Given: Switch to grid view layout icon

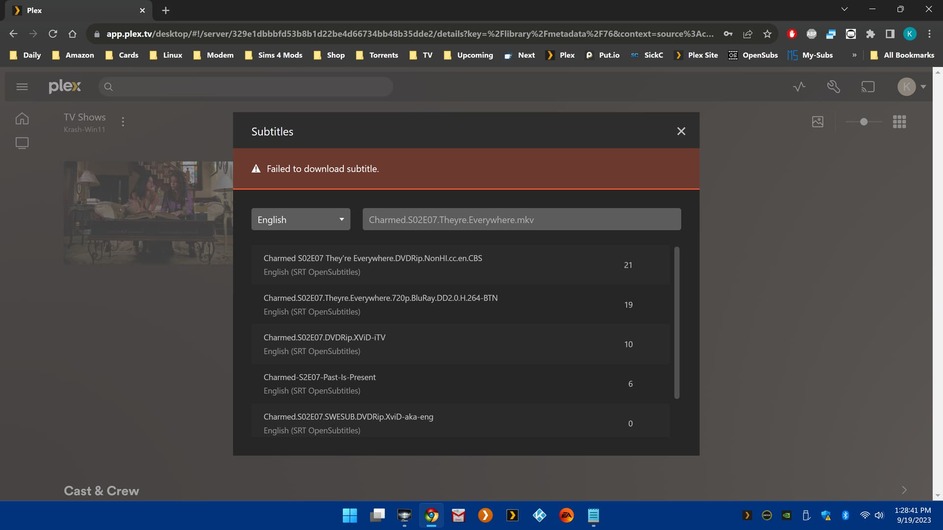Looking at the screenshot, I should (899, 122).
